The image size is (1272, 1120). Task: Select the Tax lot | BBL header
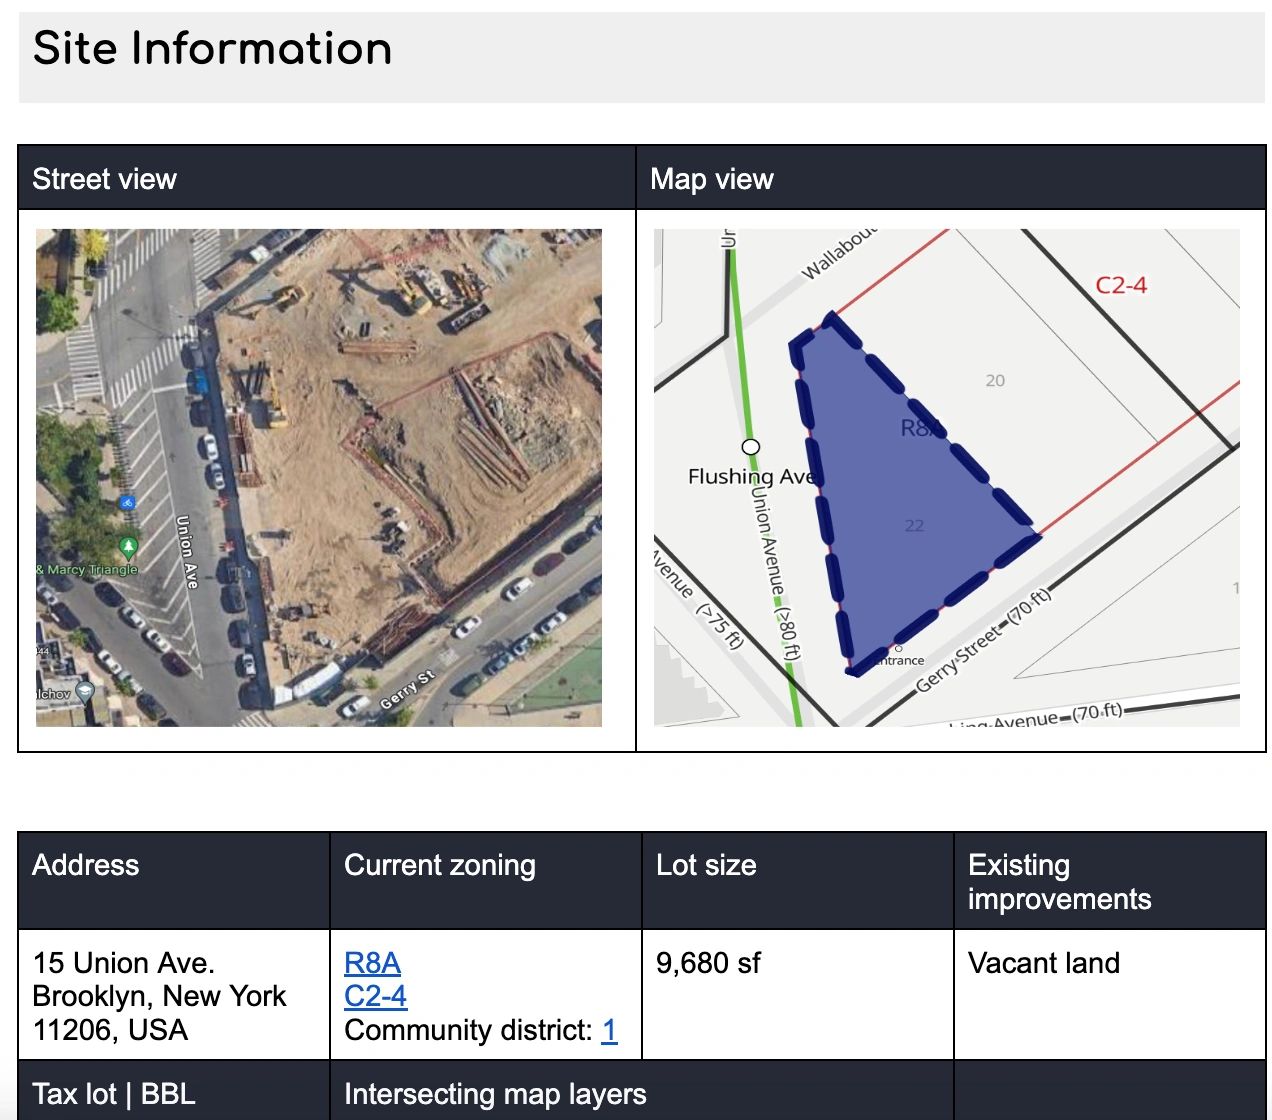tap(174, 1091)
